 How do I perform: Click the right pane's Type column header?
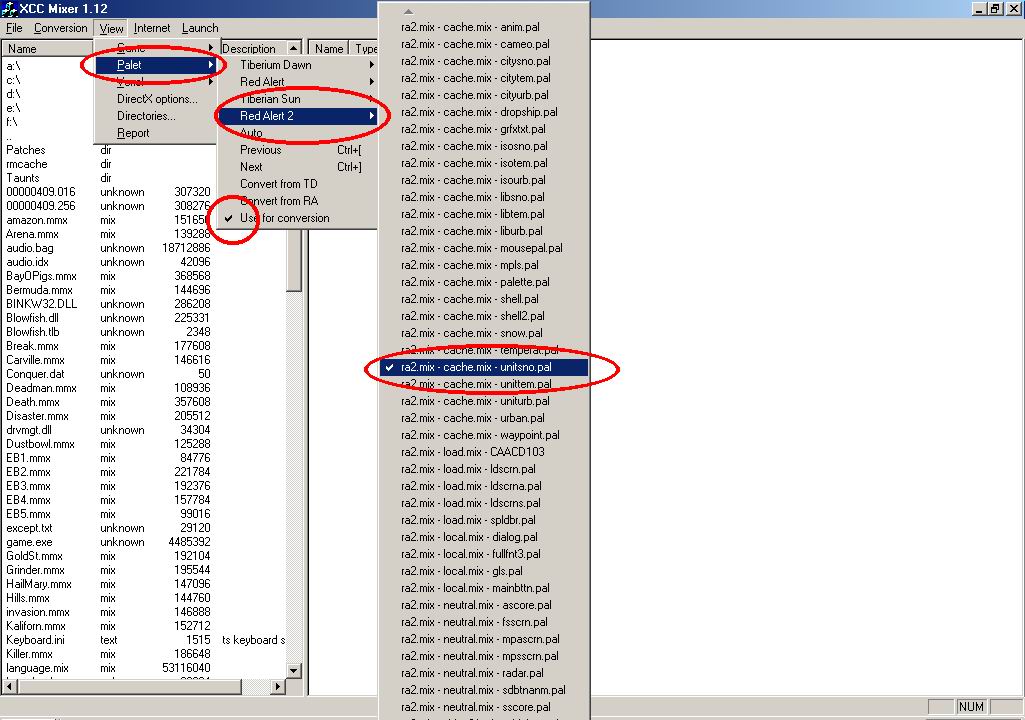(x=365, y=48)
